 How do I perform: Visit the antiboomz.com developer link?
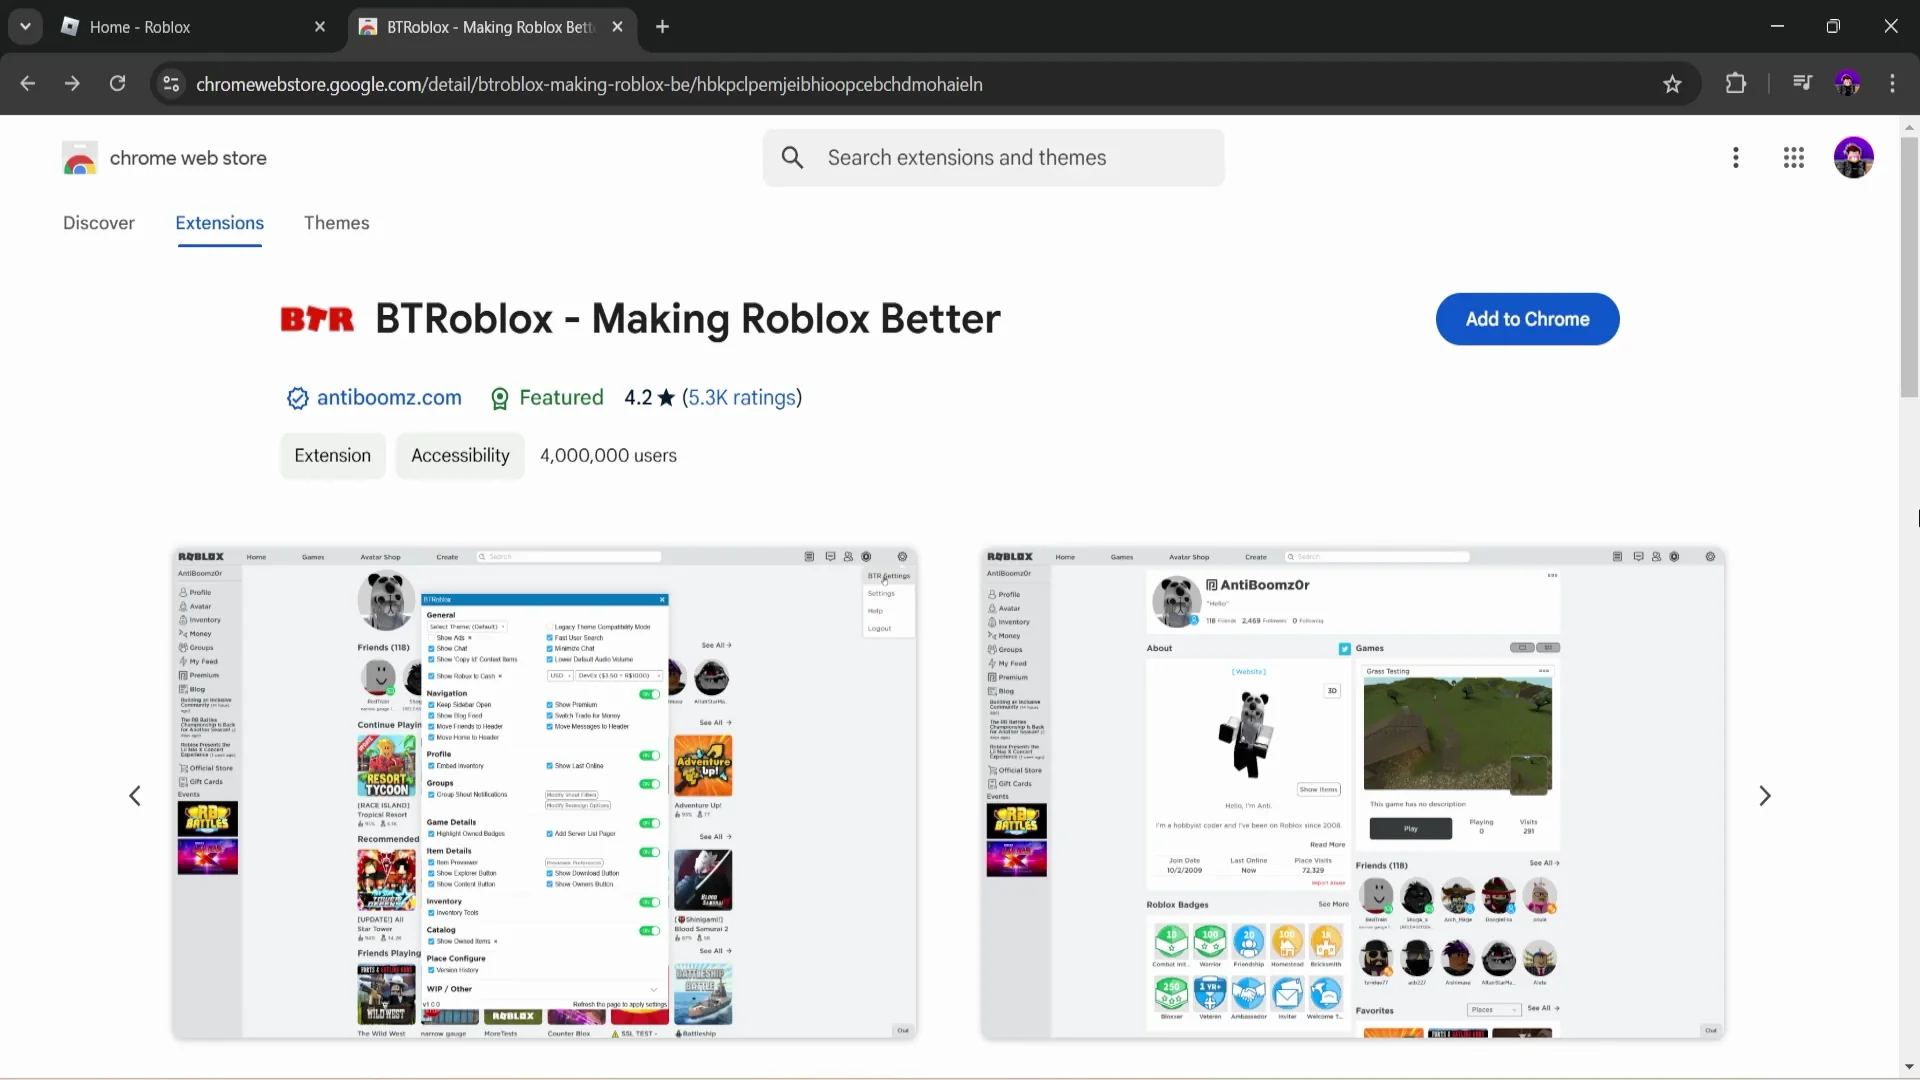[x=388, y=397]
